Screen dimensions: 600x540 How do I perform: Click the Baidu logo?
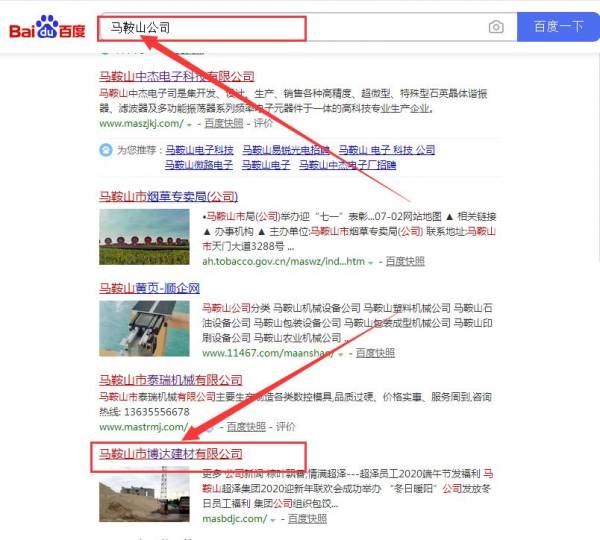47,28
